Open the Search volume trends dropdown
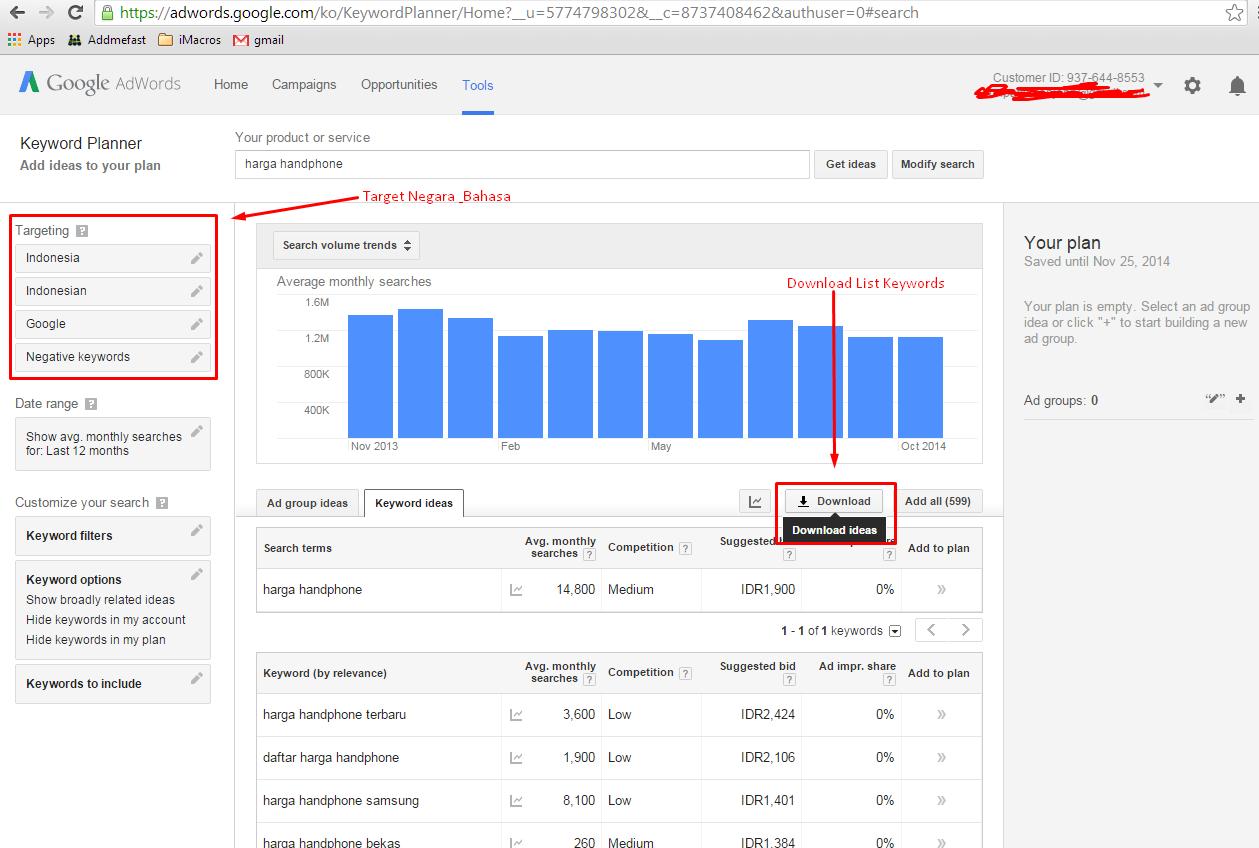 click(346, 245)
